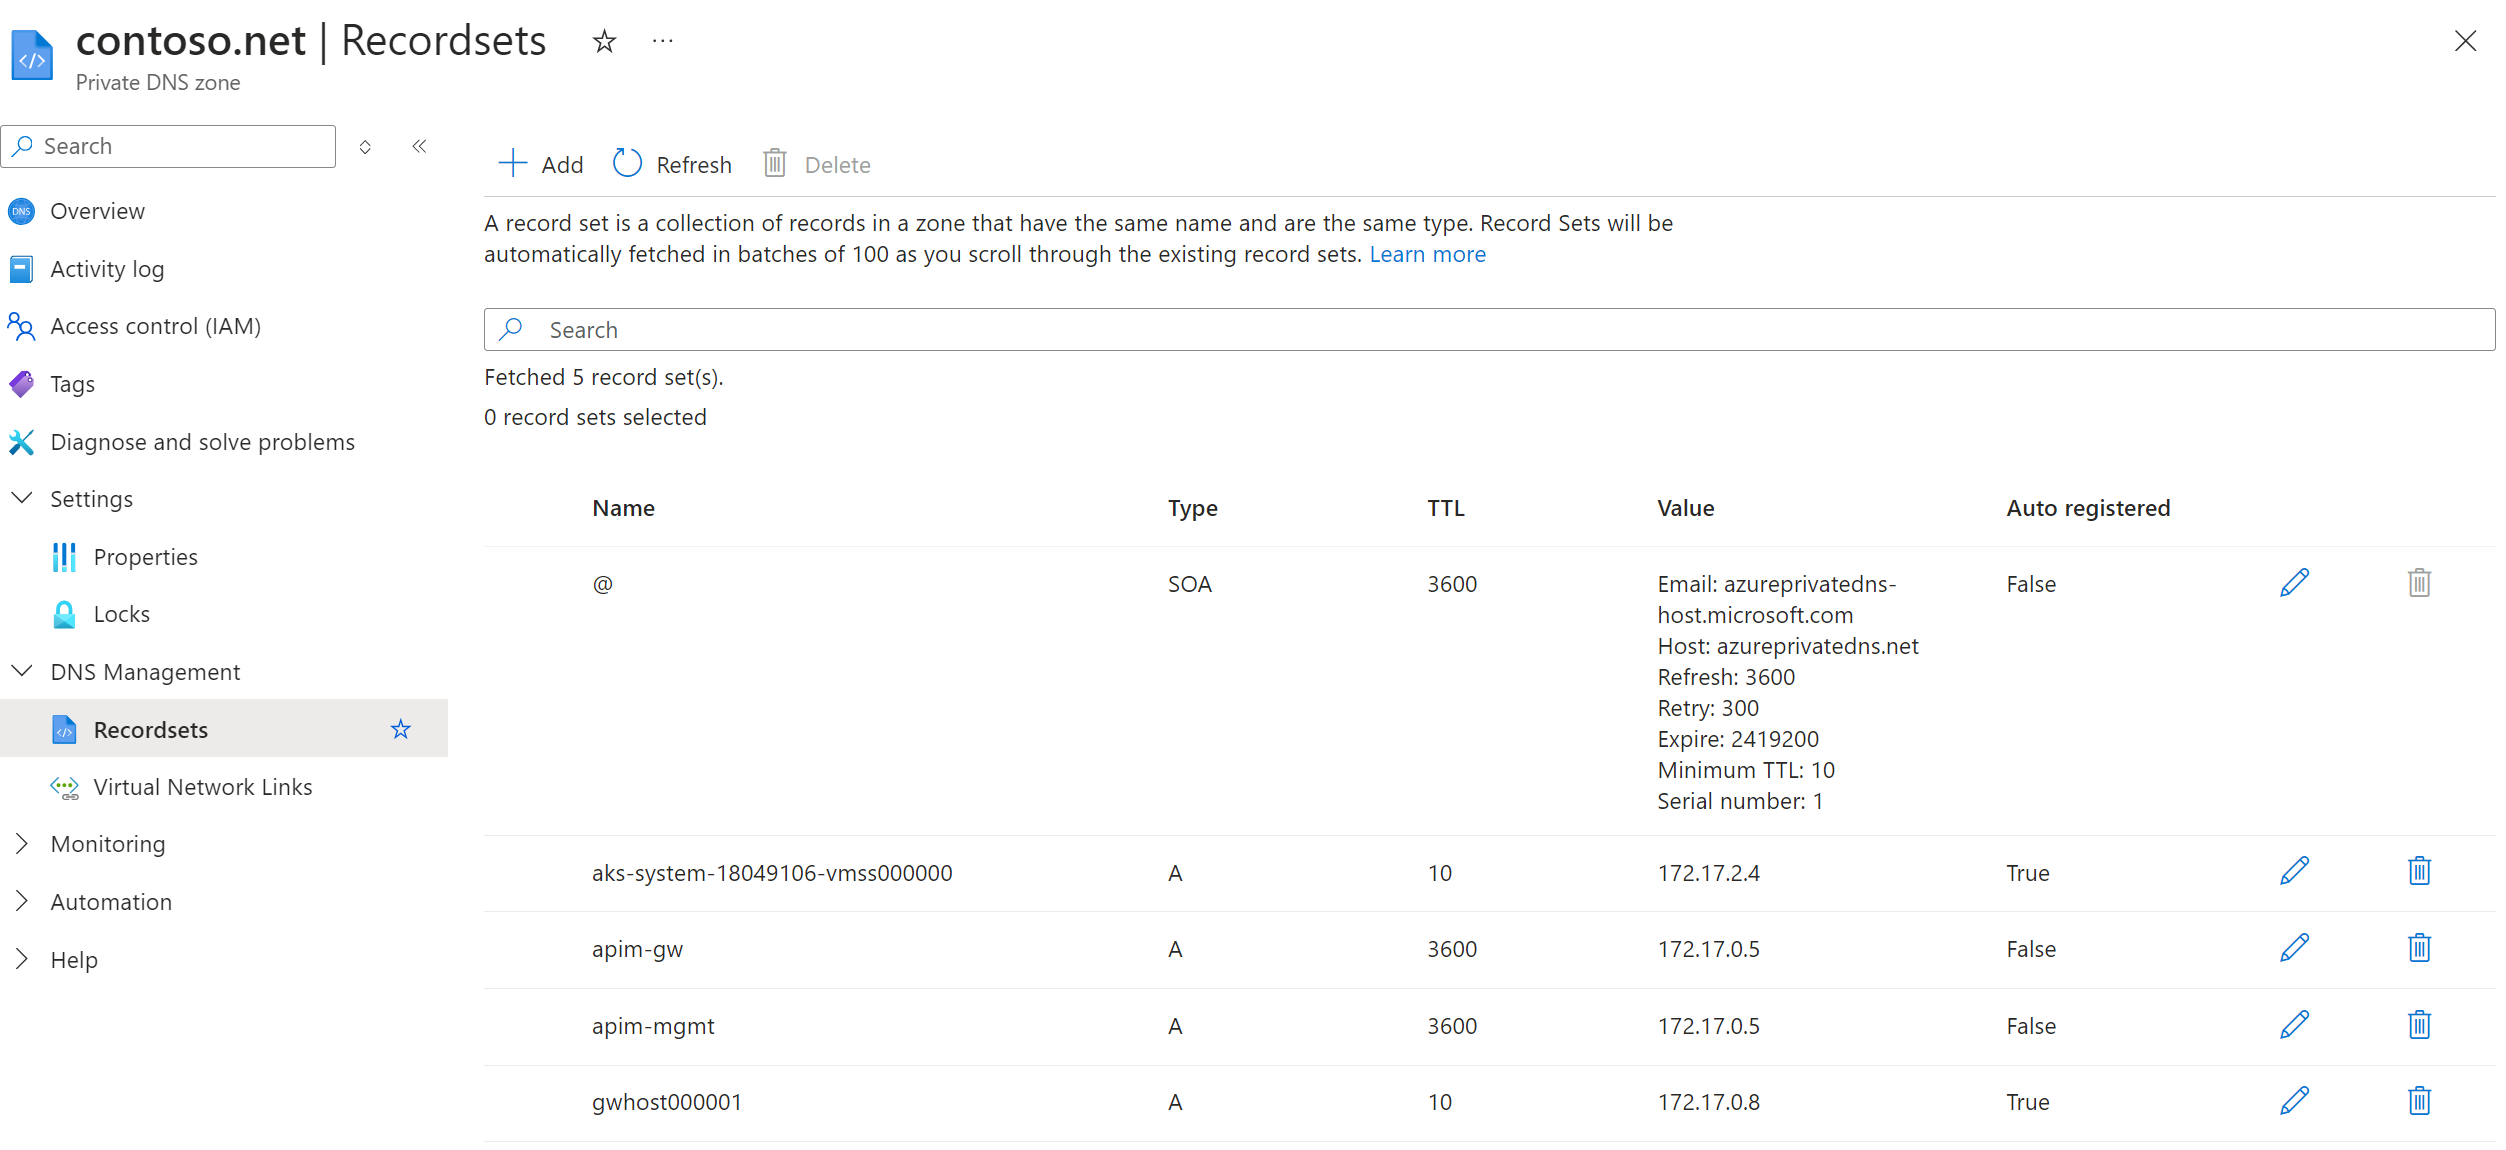Click the Virtual Network Links icon
Viewport: 2506px width, 1150px height.
[65, 788]
